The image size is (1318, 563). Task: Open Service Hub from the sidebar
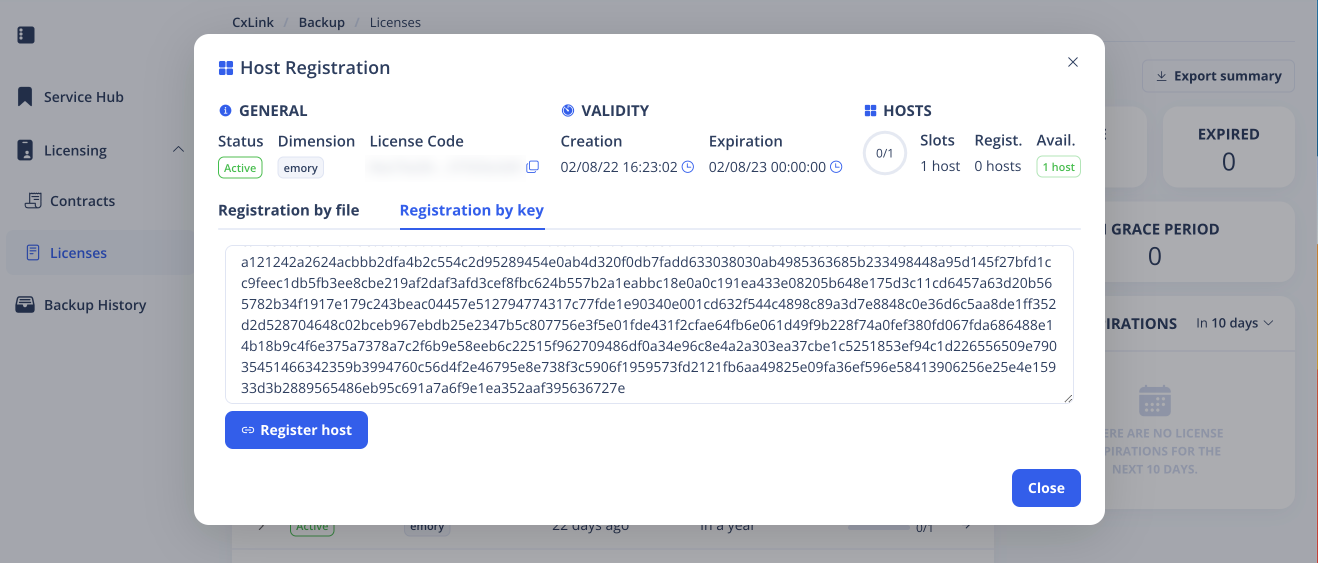tap(83, 97)
